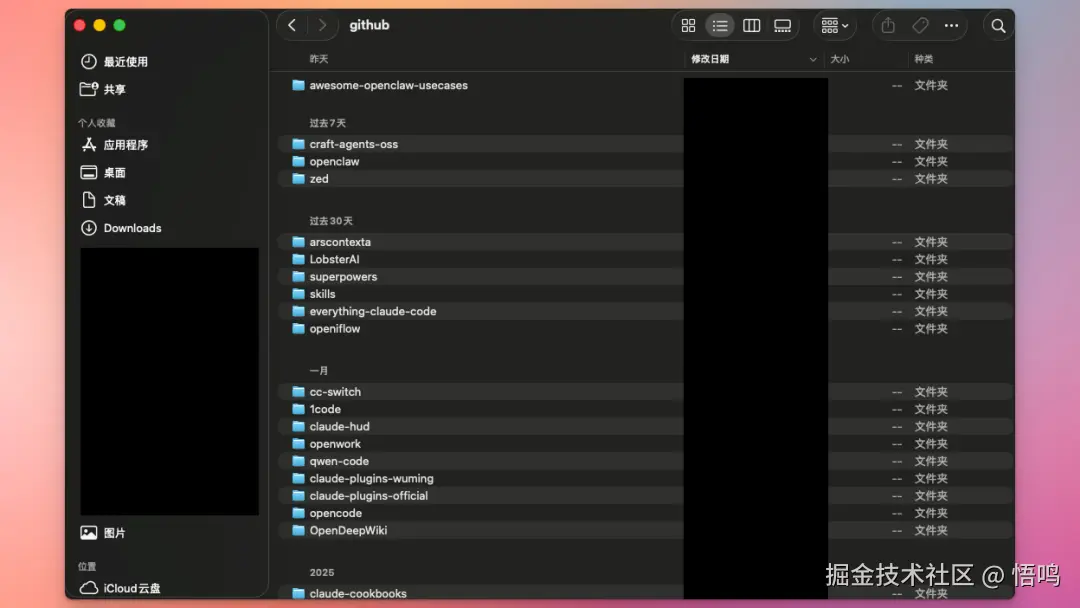Image resolution: width=1080 pixels, height=608 pixels.
Task: Sort by 大小 column header
Action: click(840, 59)
